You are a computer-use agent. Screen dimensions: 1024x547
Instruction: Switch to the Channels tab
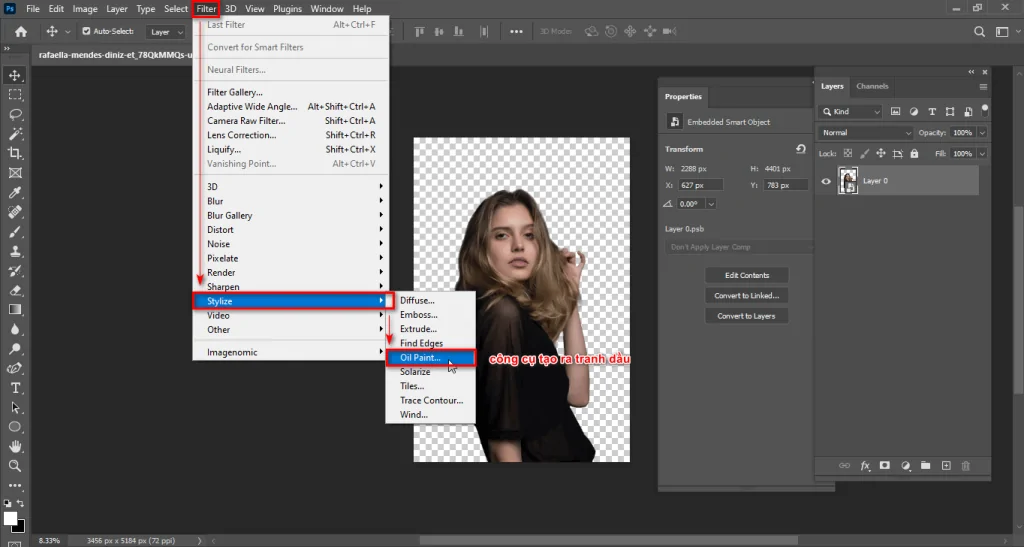872,86
